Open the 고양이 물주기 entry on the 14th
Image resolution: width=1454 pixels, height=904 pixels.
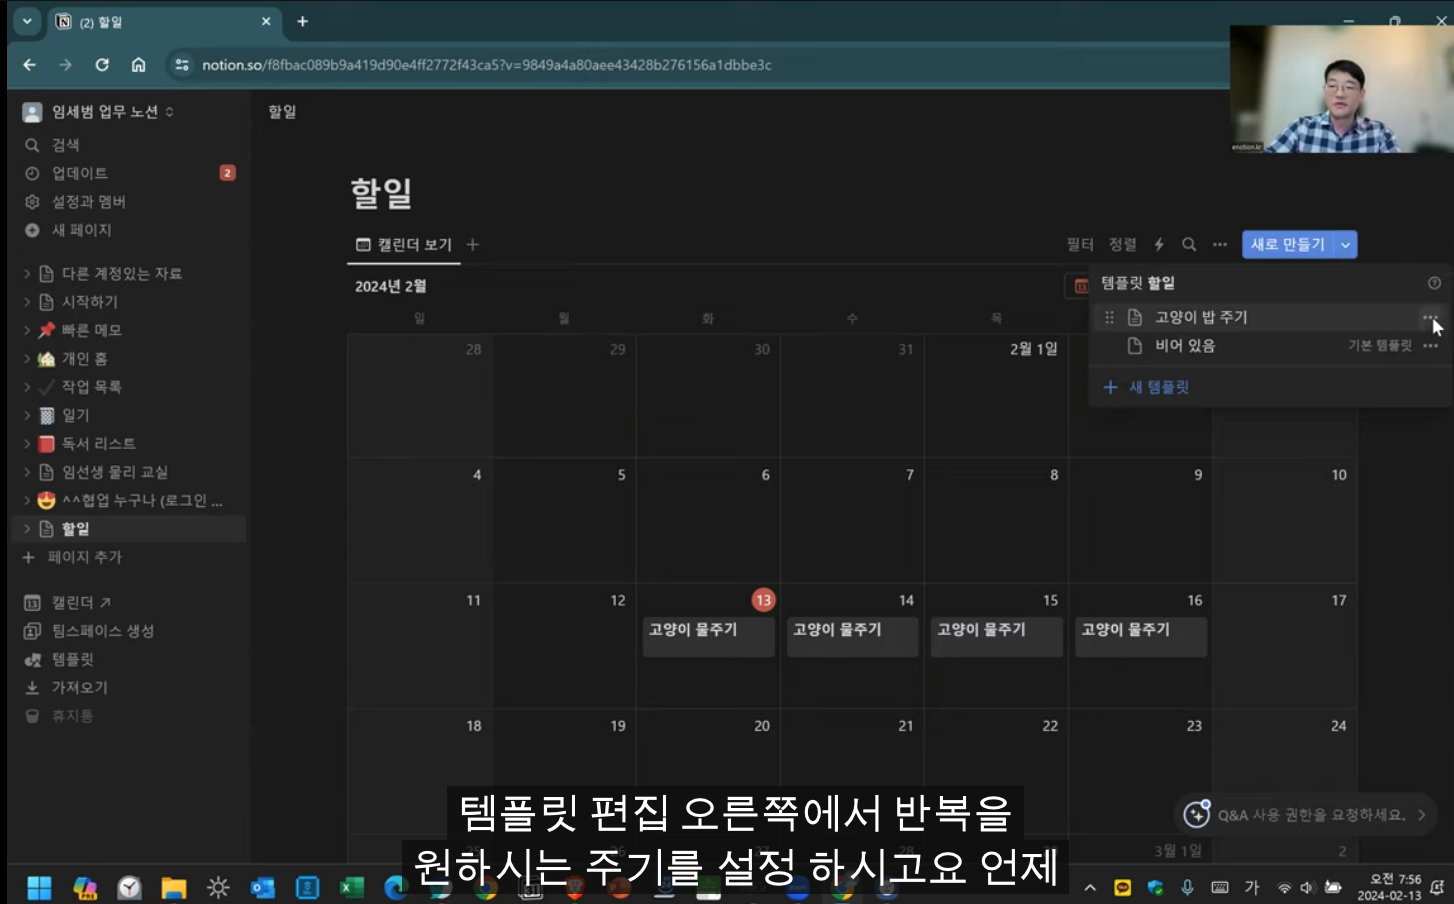[853, 637]
